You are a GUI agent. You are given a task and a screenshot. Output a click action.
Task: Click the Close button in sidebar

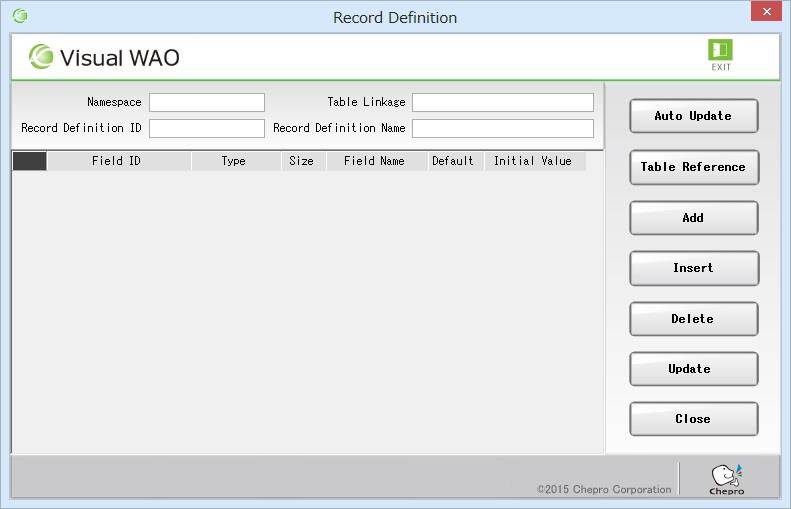[x=693, y=419]
